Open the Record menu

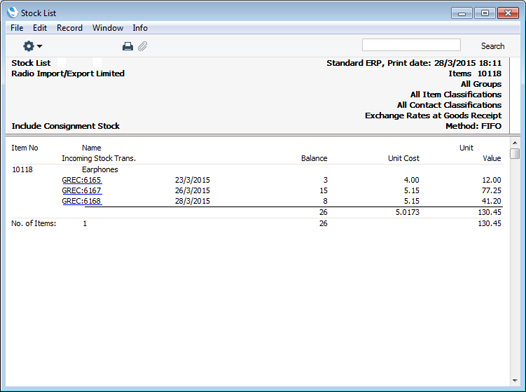click(x=69, y=28)
